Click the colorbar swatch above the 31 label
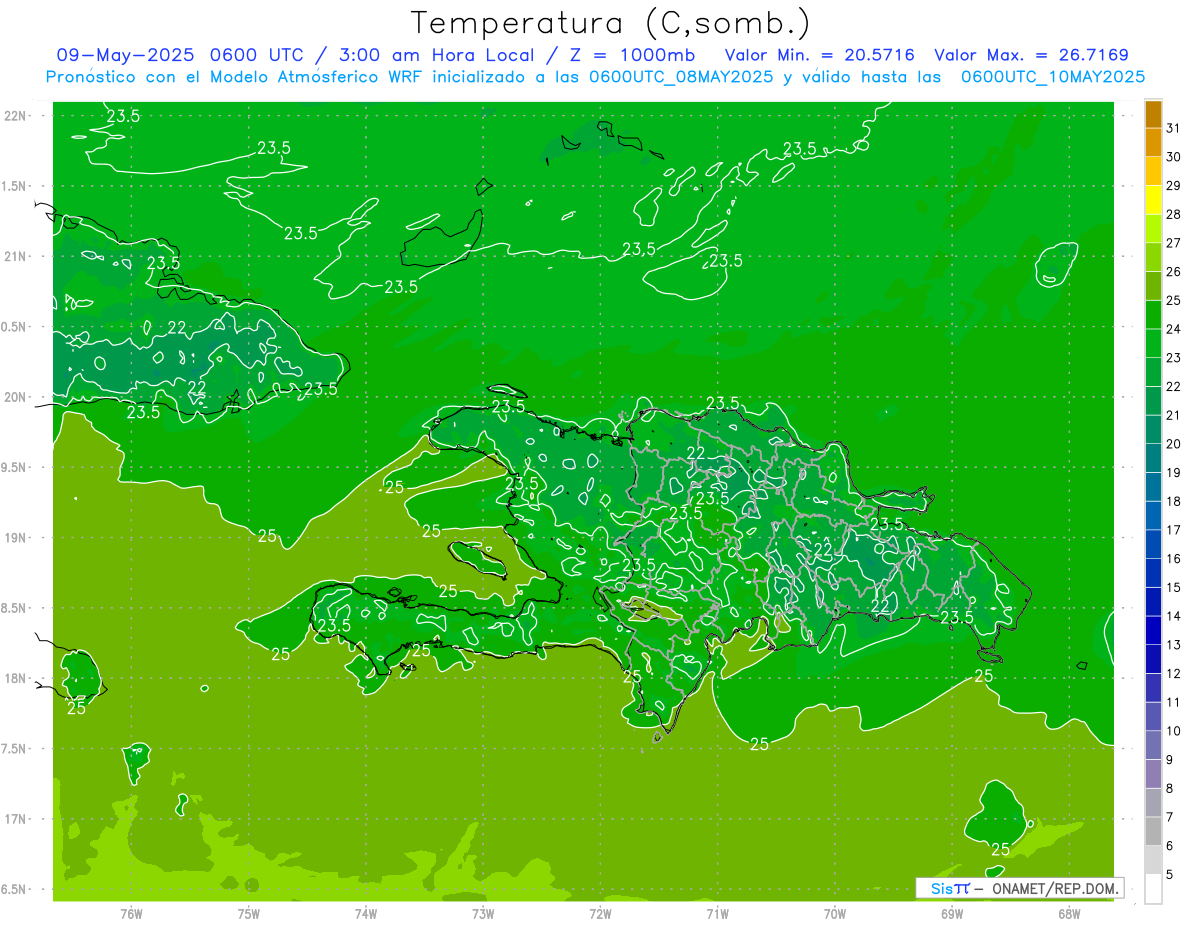Screen dimensions: 1200x927 coord(1153,114)
